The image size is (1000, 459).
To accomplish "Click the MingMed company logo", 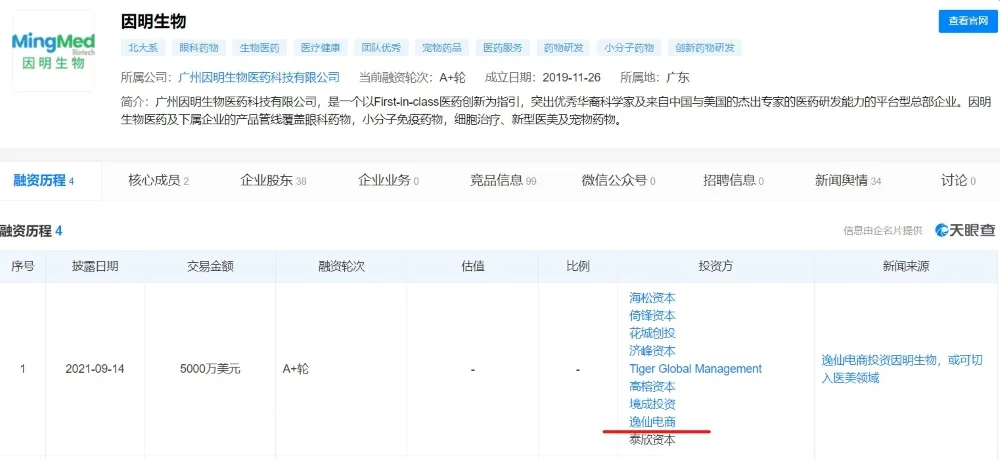I will click(x=54, y=51).
